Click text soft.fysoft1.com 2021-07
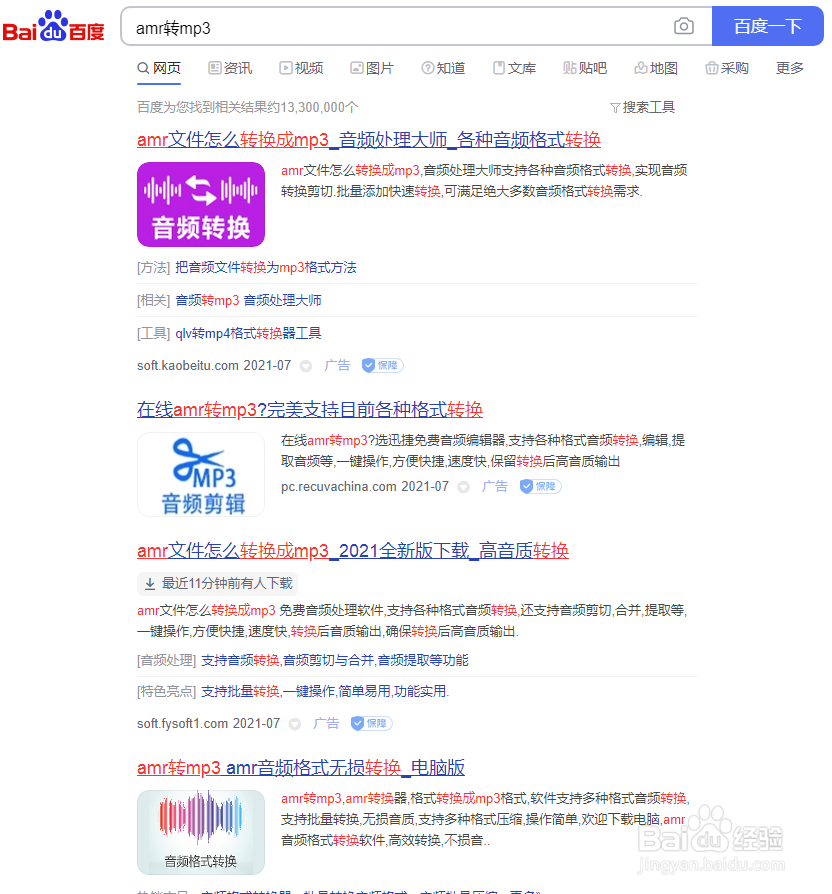Viewport: 832px width, 894px height. pos(209,724)
